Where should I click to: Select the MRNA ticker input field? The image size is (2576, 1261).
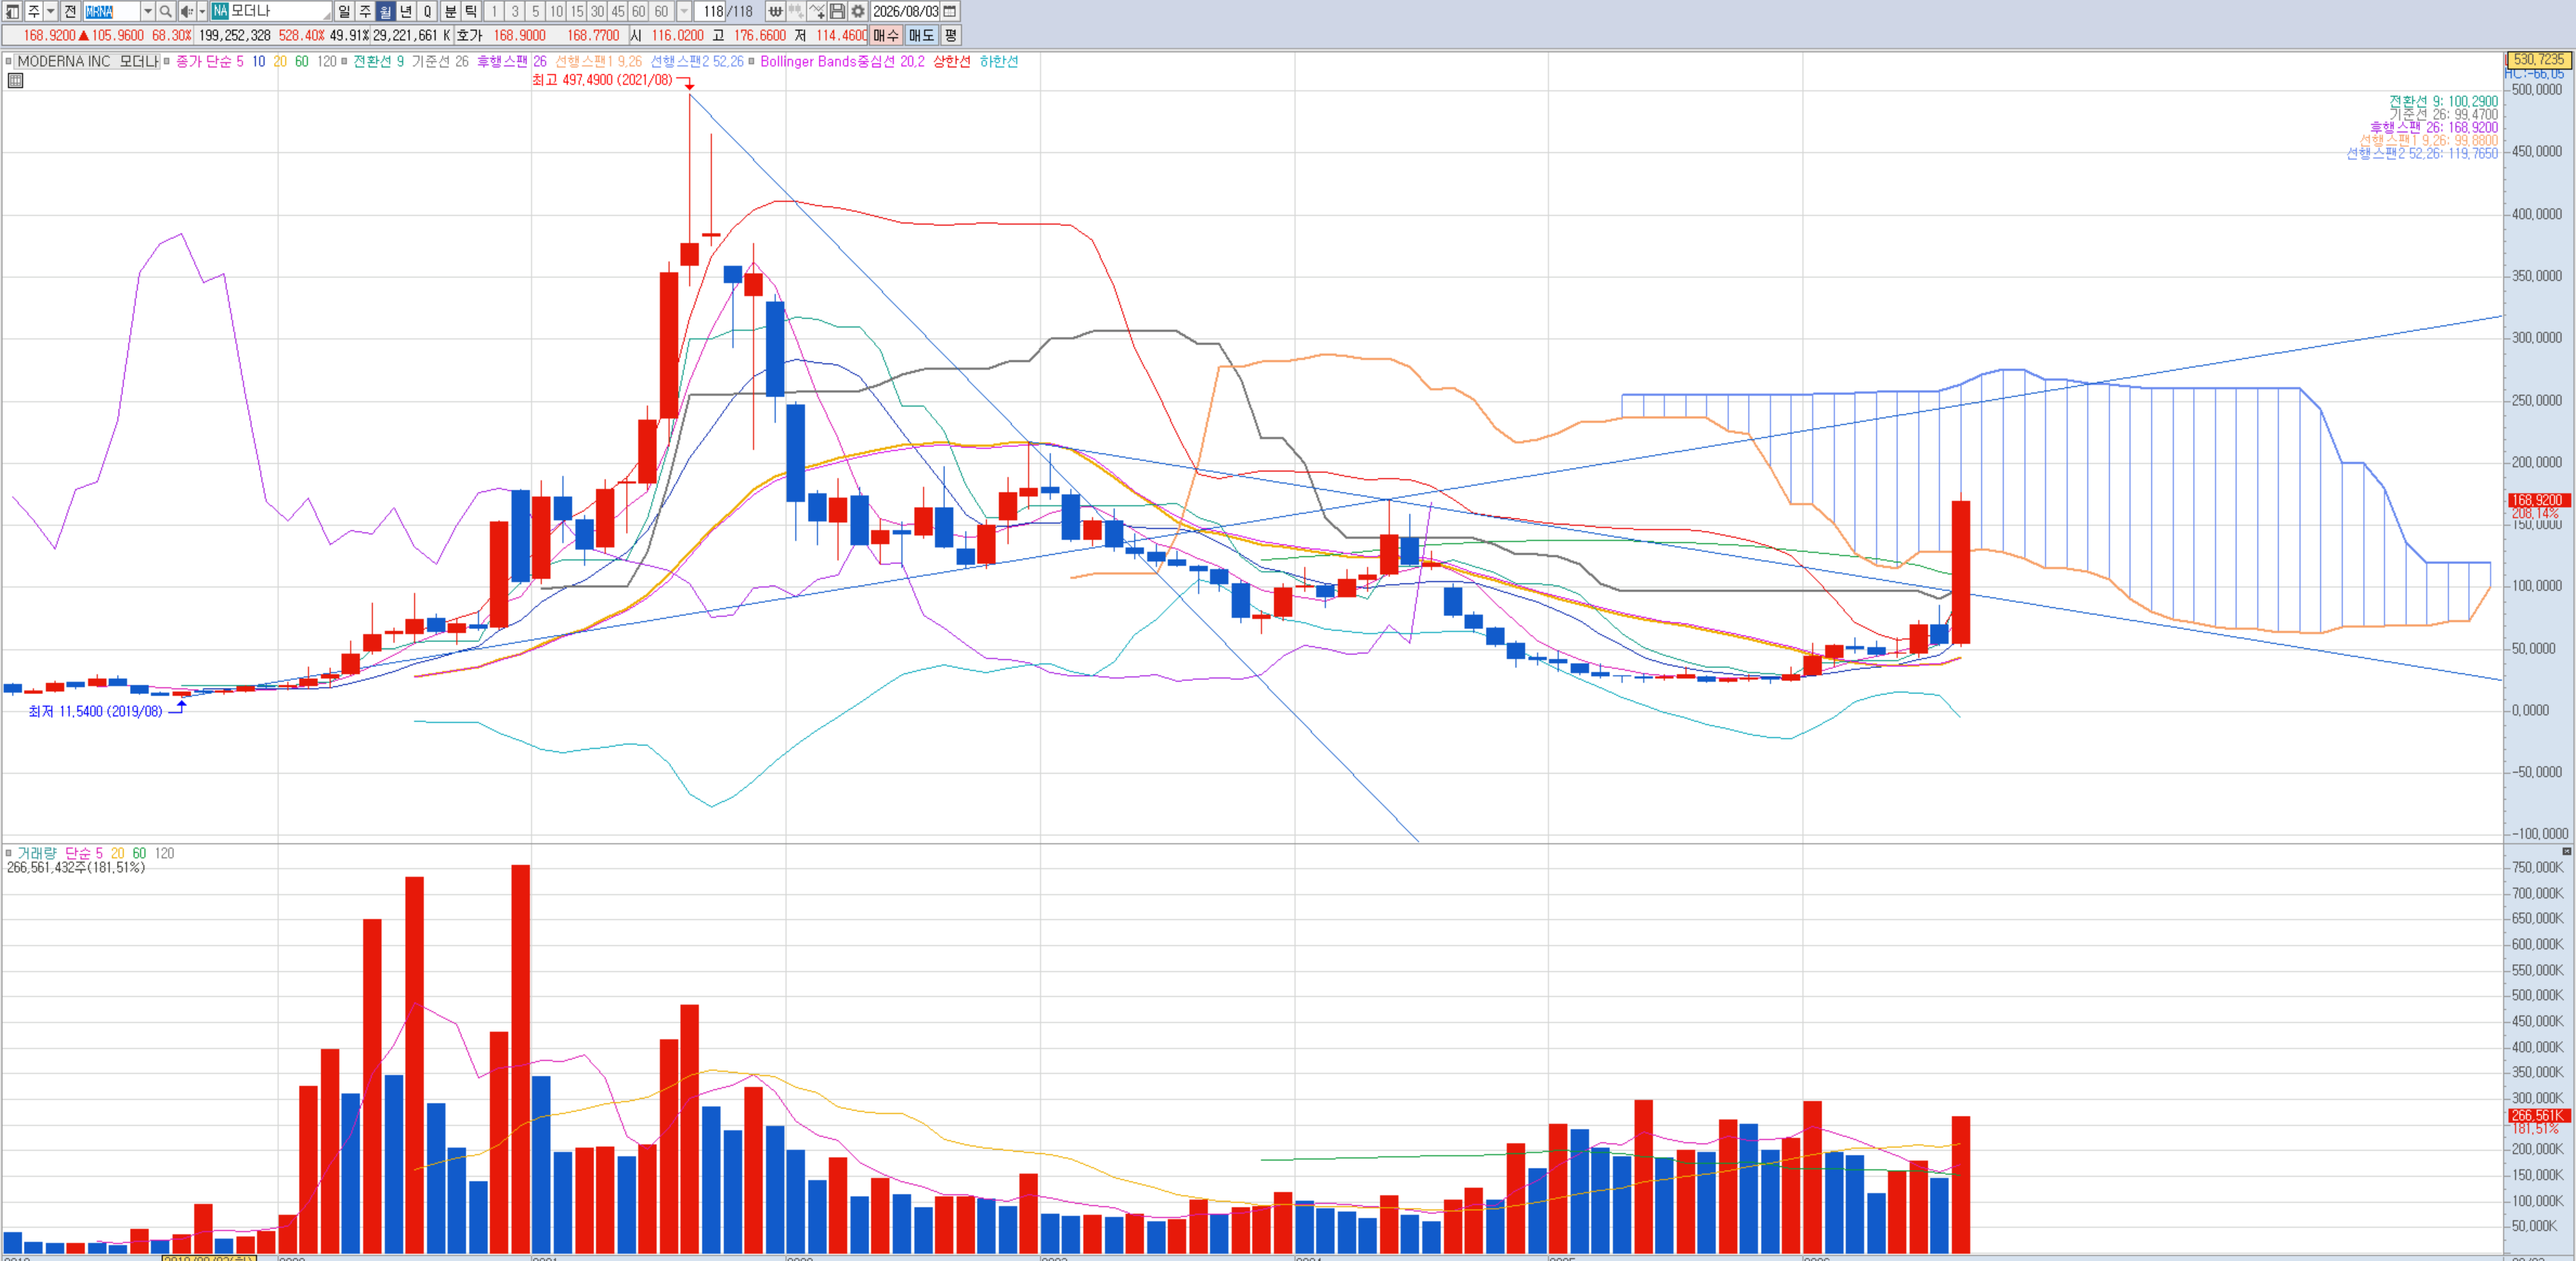click(112, 11)
